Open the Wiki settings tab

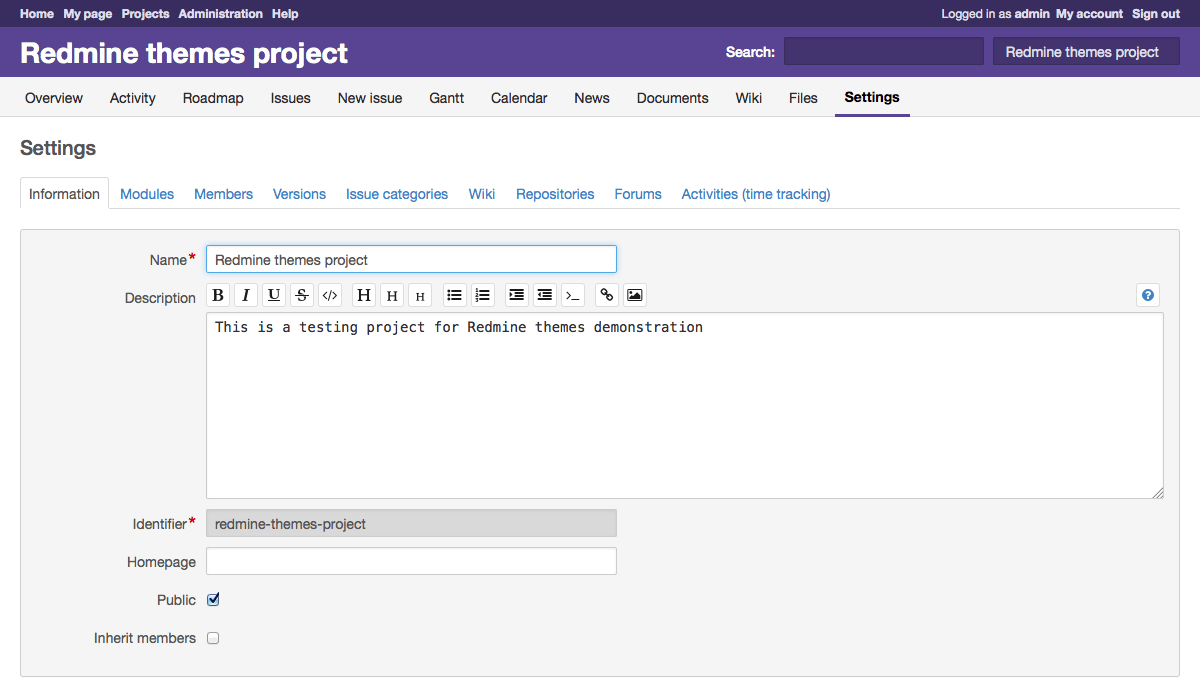pyautogui.click(x=482, y=194)
